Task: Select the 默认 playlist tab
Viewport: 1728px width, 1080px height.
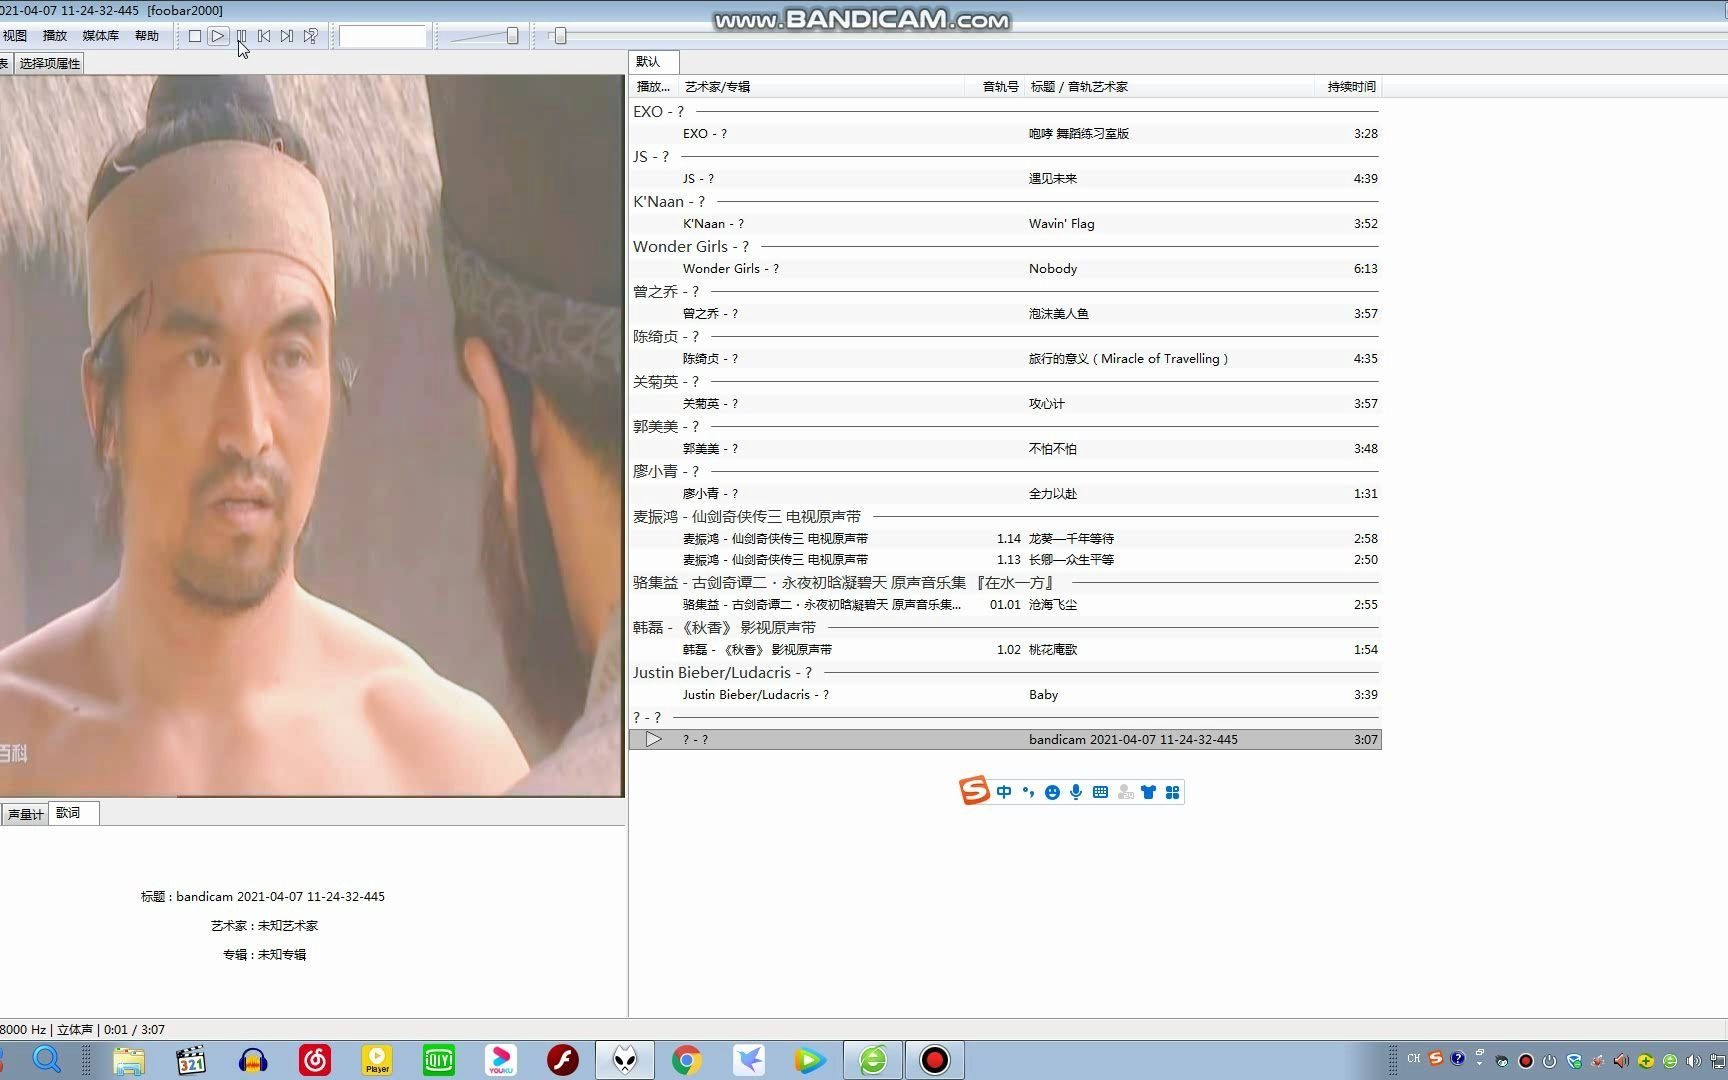Action: pos(654,62)
